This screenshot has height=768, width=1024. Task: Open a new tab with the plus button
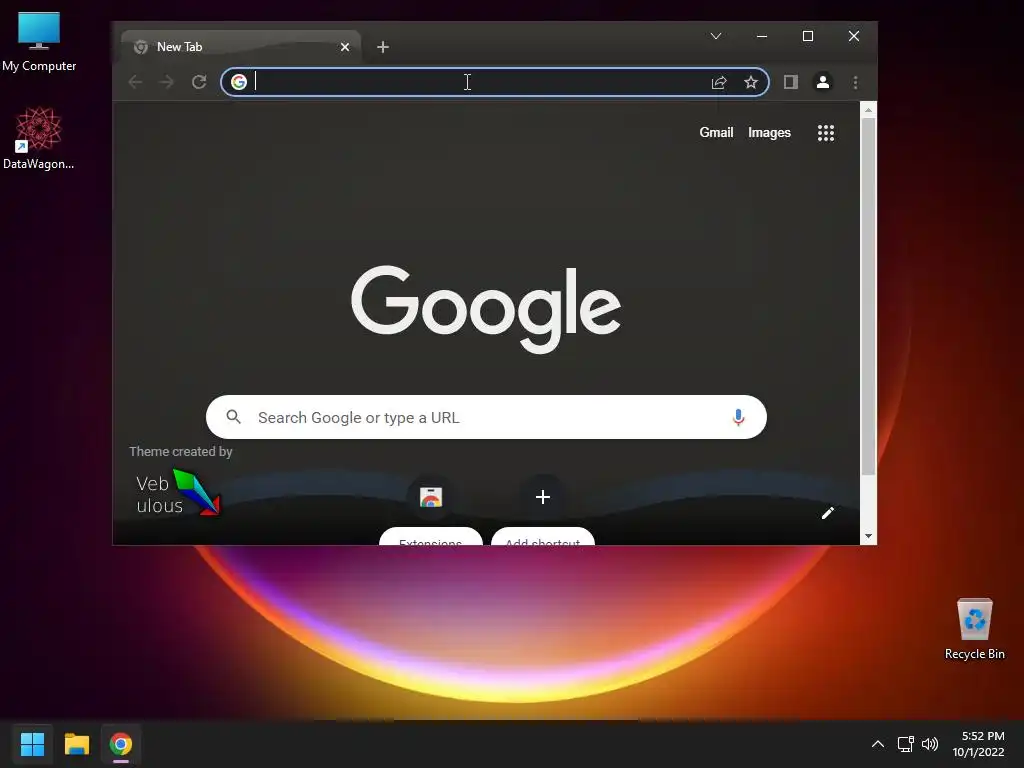[383, 47]
